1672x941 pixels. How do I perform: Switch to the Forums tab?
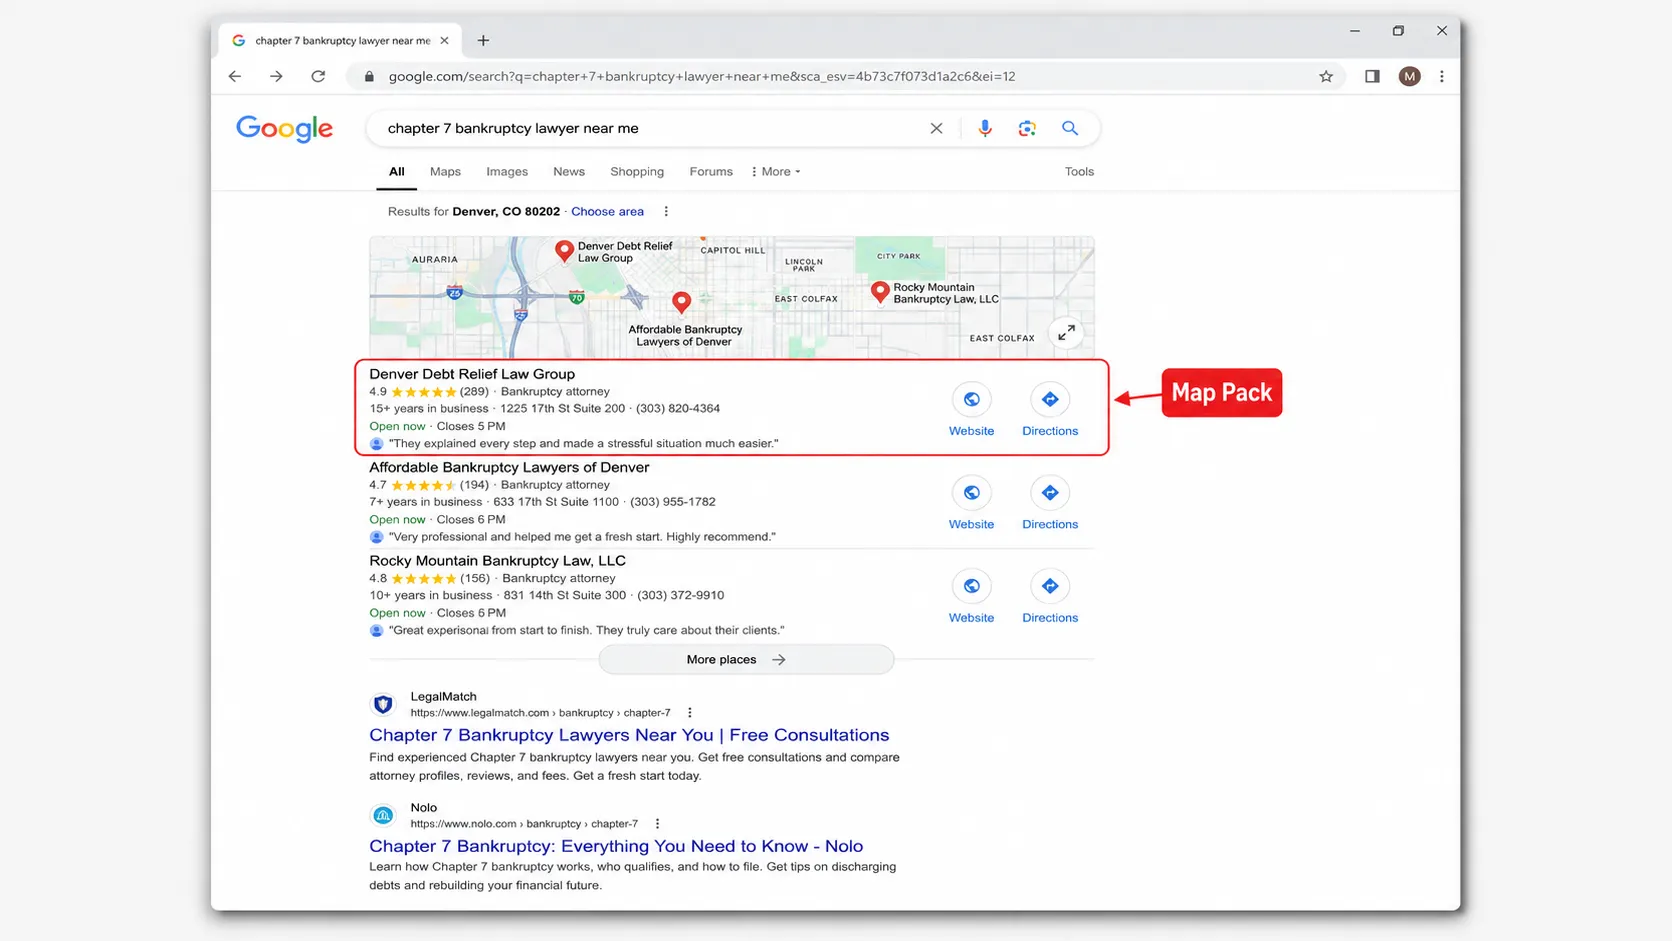[711, 172]
